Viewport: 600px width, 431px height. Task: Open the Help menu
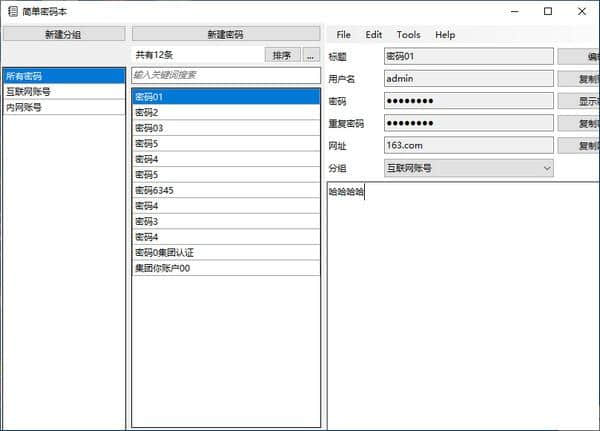[445, 34]
